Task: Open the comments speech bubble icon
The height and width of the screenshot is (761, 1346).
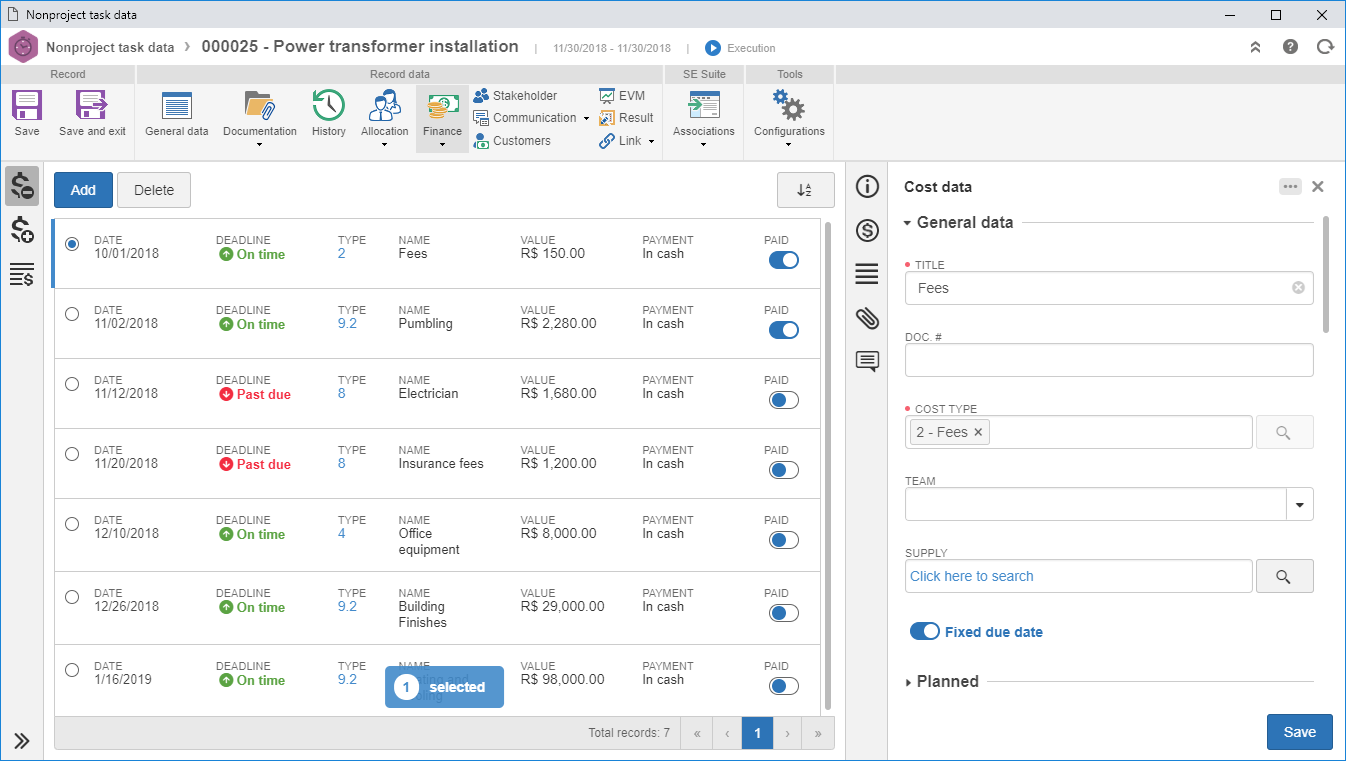Action: [x=867, y=362]
